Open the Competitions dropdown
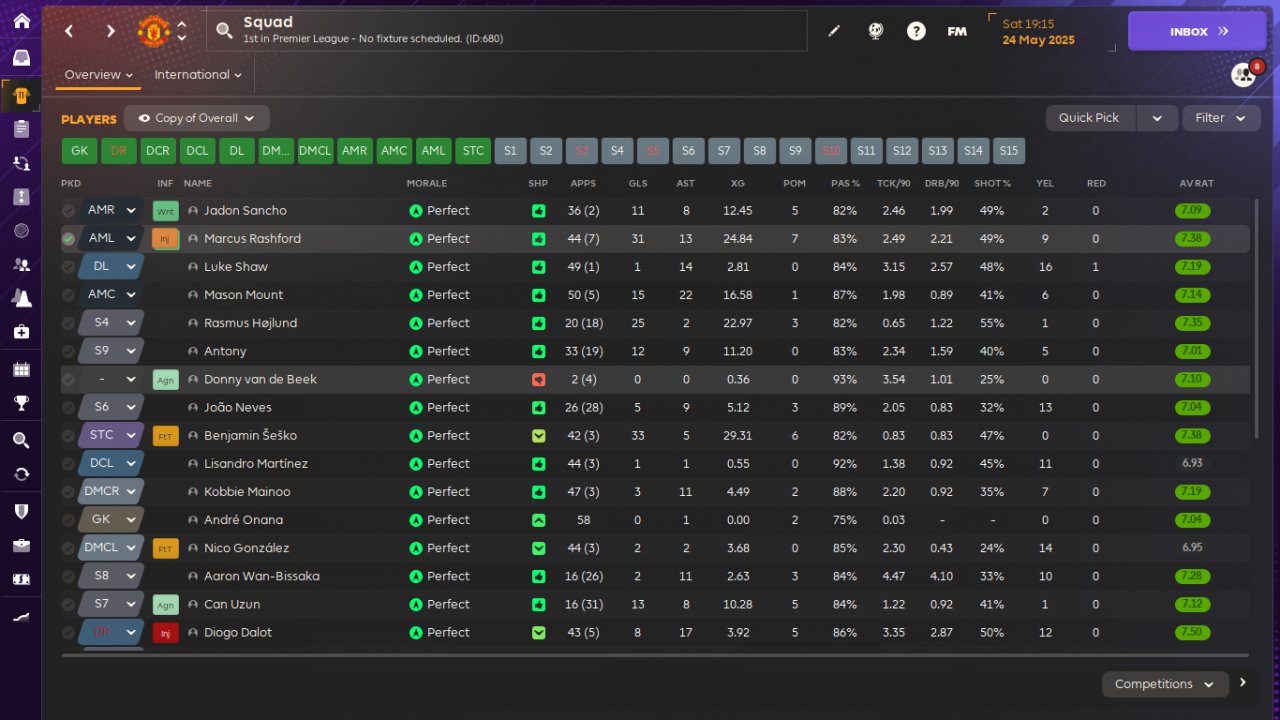The width and height of the screenshot is (1280, 720). [x=1164, y=684]
